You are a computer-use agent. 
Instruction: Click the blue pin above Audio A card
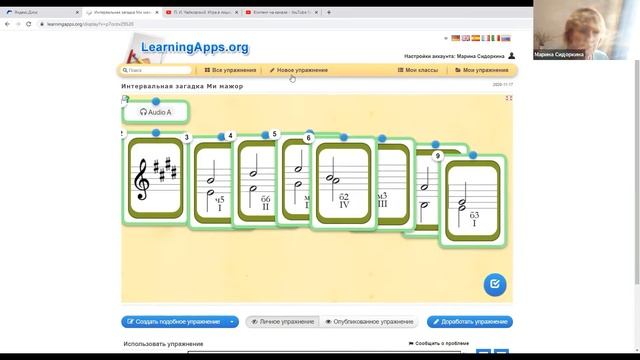[156, 101]
